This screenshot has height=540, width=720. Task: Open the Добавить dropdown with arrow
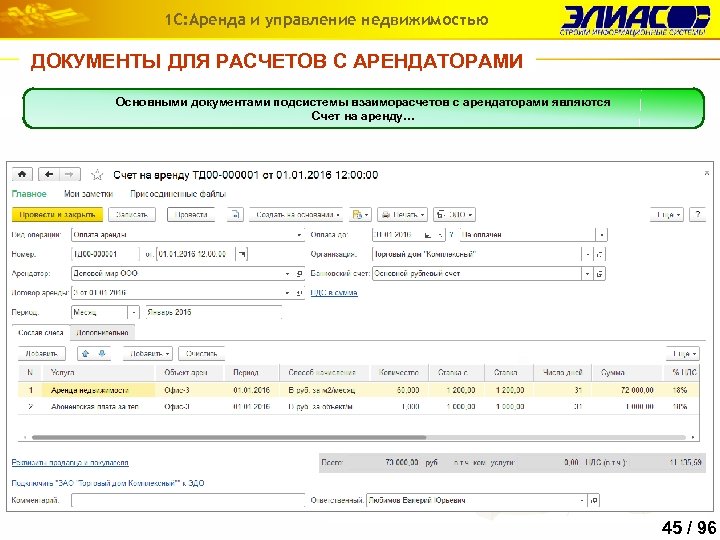tap(148, 354)
